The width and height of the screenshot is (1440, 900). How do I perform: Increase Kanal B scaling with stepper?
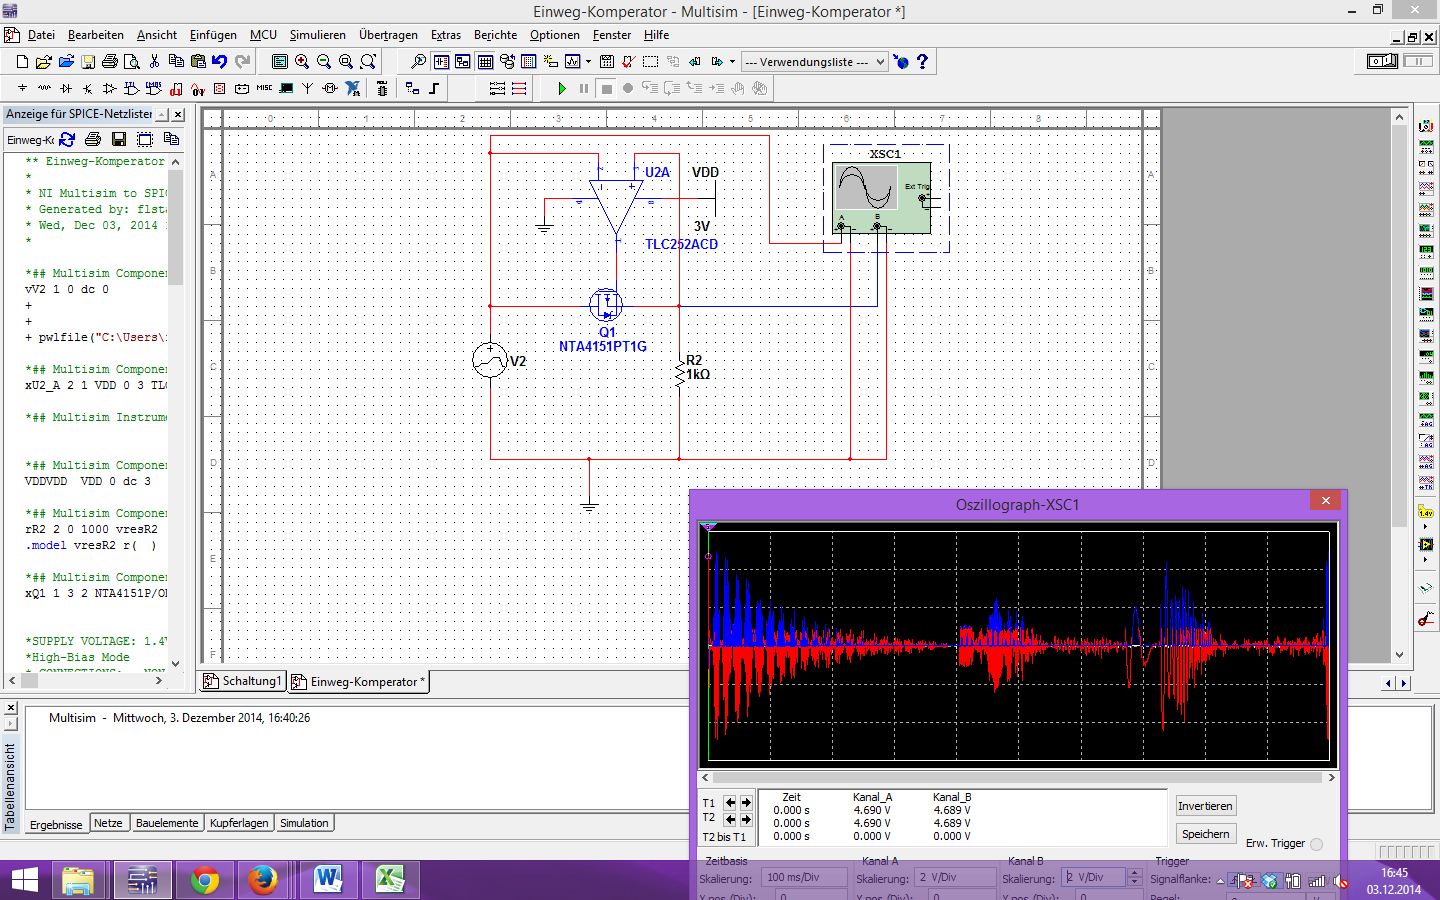pos(1134,872)
